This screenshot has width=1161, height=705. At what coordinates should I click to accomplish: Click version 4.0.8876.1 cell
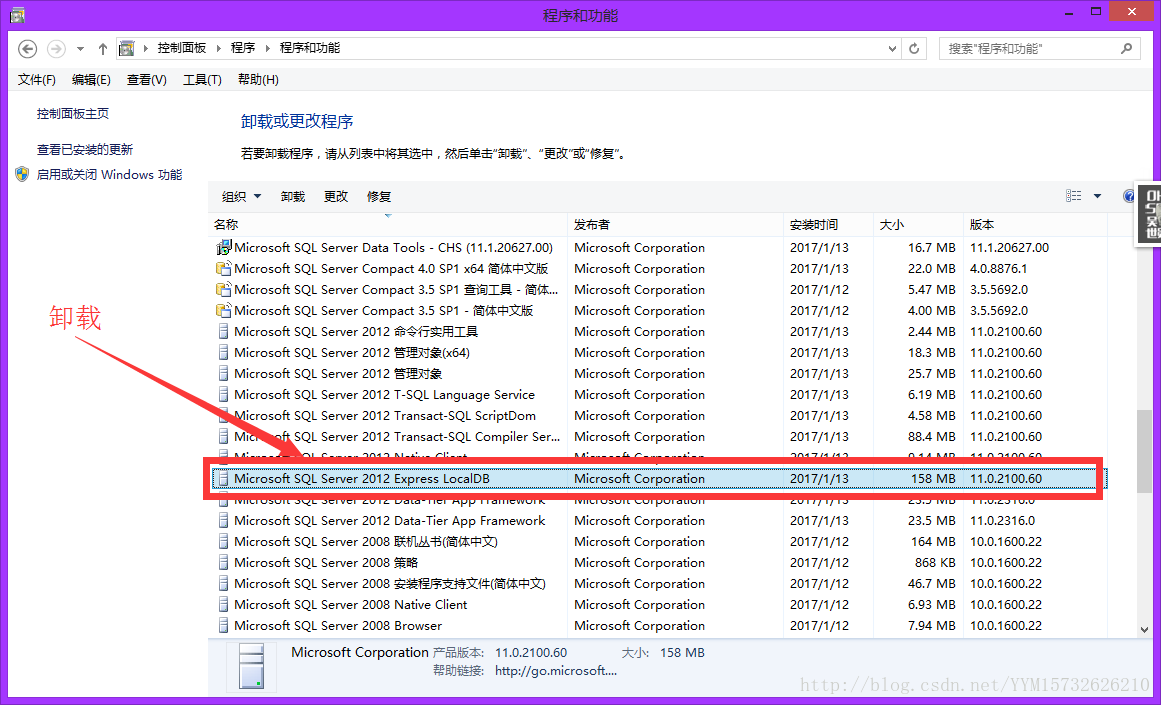point(999,268)
